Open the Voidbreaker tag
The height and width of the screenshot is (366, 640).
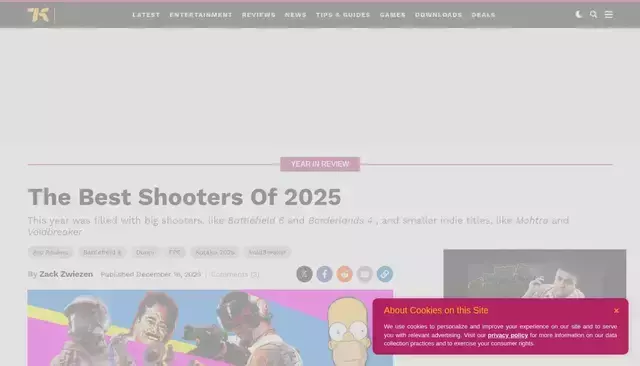[x=267, y=252]
